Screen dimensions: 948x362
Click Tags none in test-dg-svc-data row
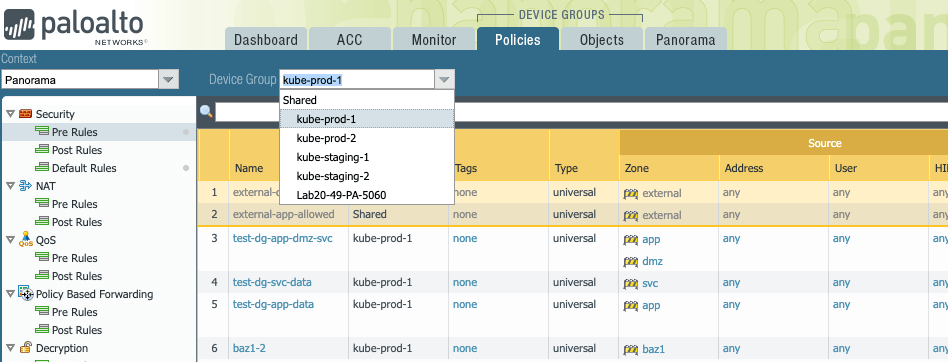tap(465, 282)
